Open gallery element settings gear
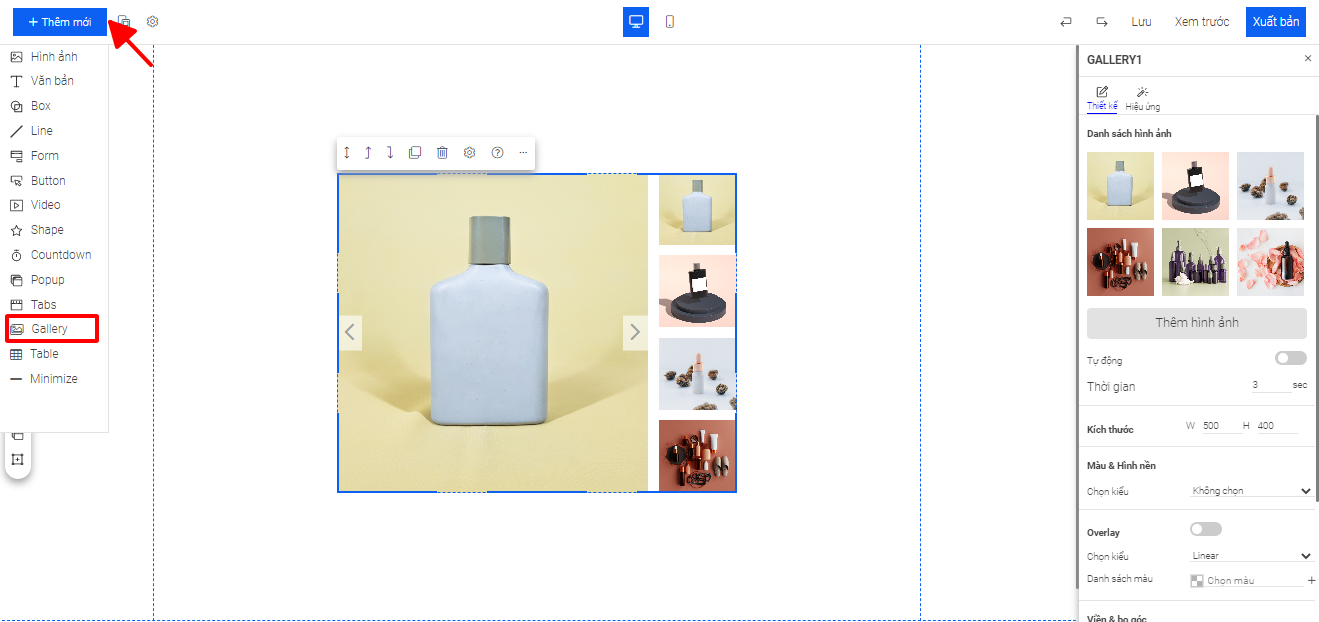The image size is (1319, 622). pos(469,153)
